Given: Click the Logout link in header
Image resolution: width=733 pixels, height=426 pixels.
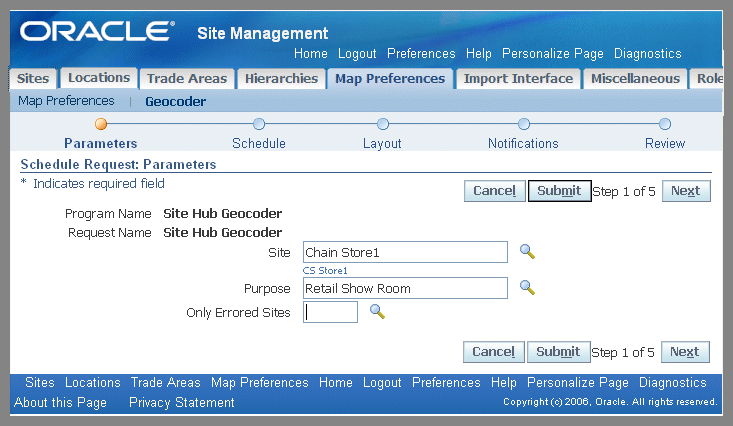Looking at the screenshot, I should [x=357, y=54].
